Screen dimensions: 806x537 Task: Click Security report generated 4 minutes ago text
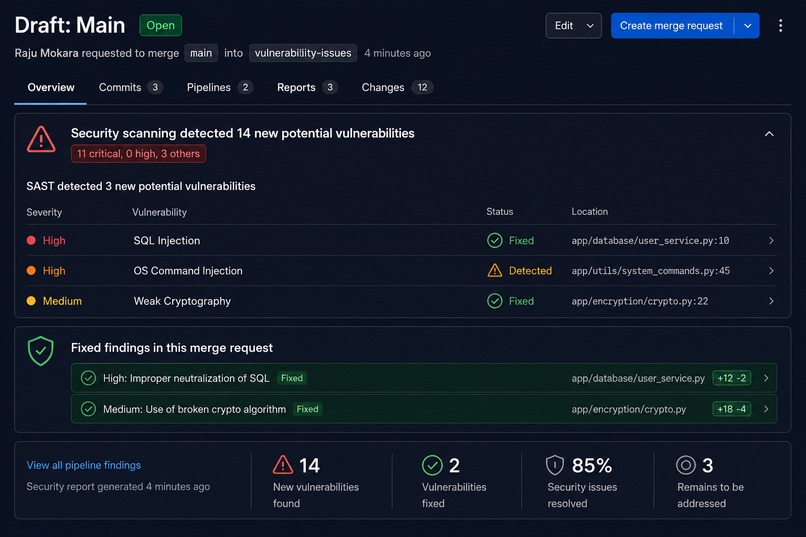118,487
